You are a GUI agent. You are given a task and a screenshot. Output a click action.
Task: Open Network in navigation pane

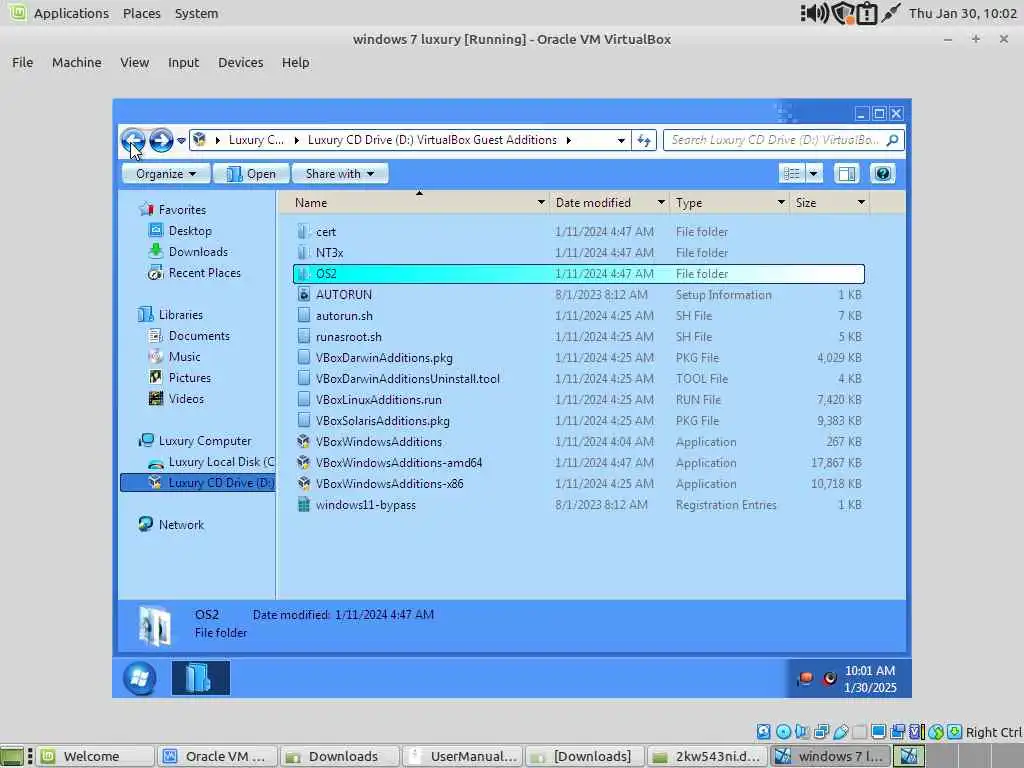coord(181,525)
